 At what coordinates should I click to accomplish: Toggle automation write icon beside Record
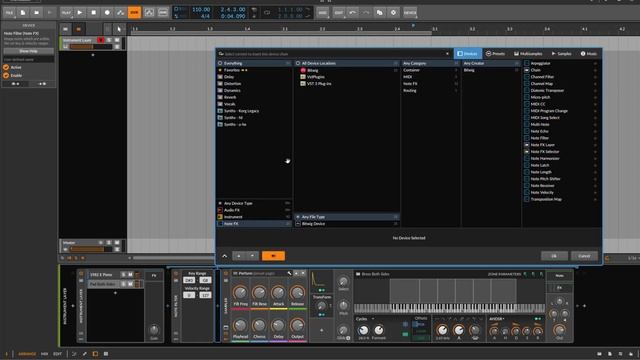pyautogui.click(x=120, y=13)
